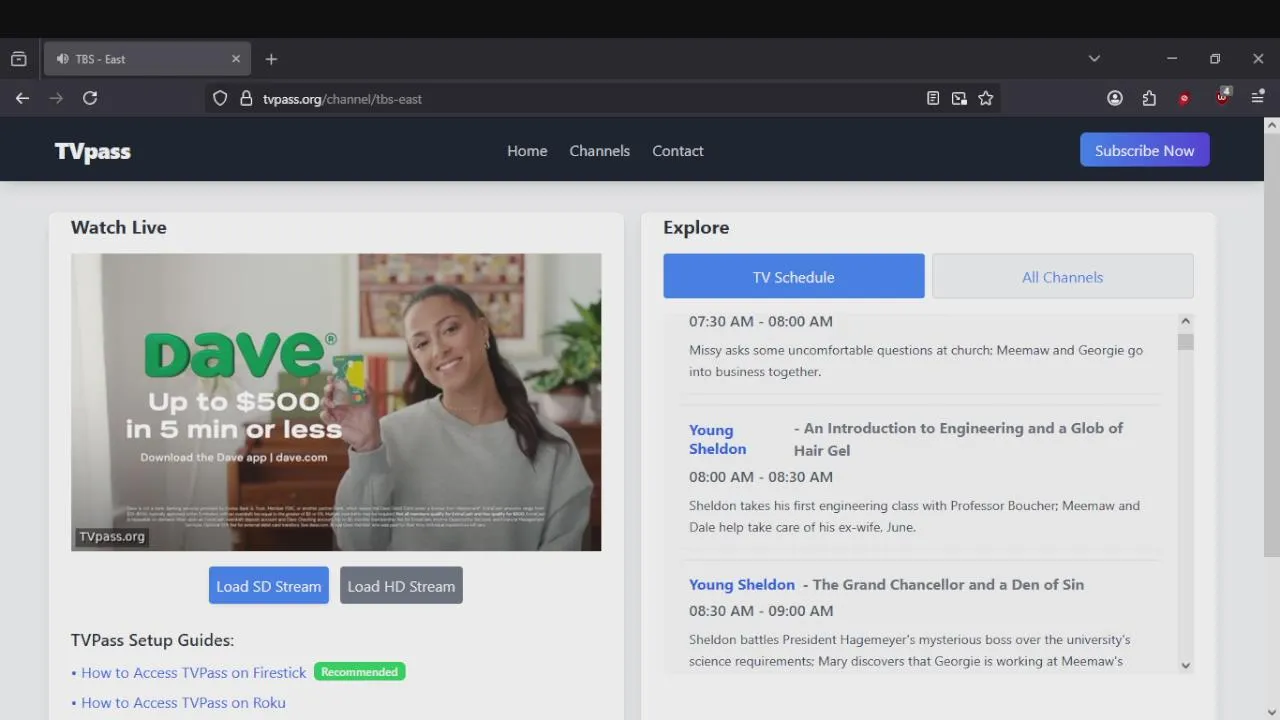Click the Load HD Stream button
The height and width of the screenshot is (720, 1280).
[401, 586]
